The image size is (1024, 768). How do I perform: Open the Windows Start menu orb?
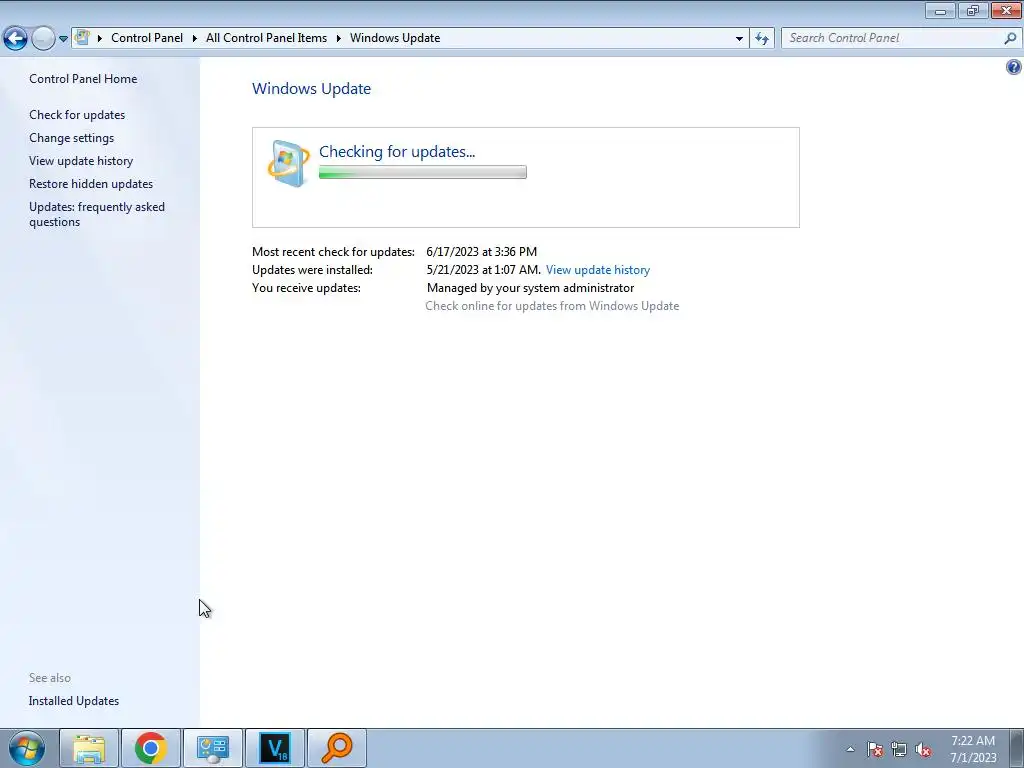tap(27, 748)
